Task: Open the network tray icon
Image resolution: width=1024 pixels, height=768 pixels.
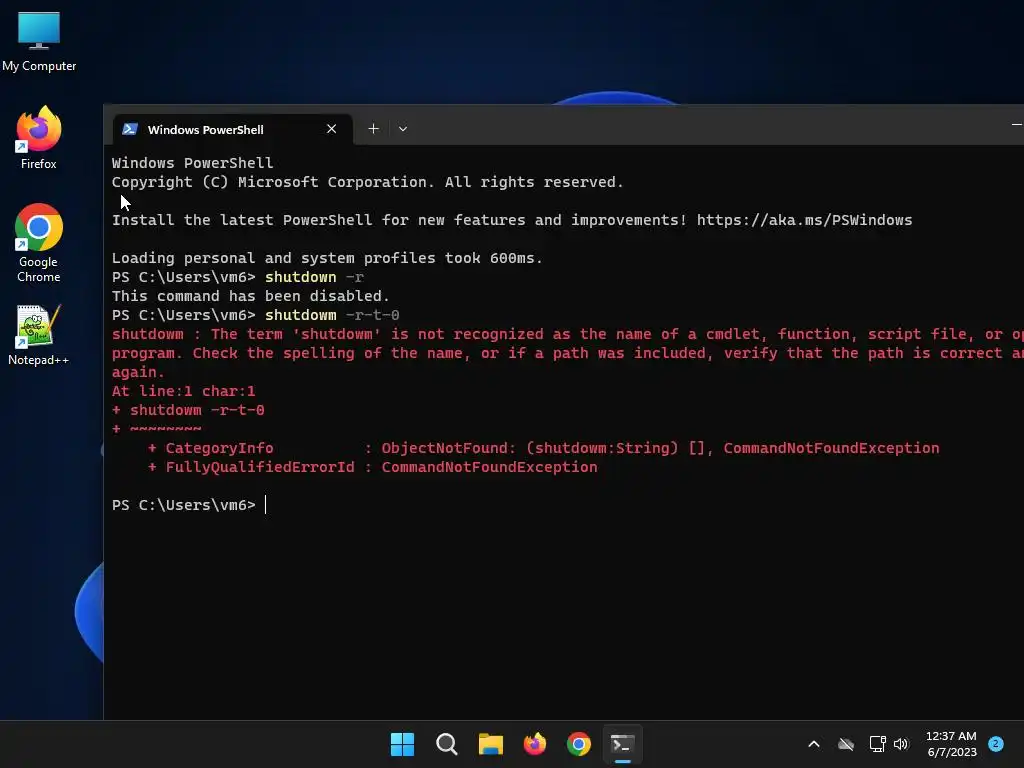Action: pos(877,744)
